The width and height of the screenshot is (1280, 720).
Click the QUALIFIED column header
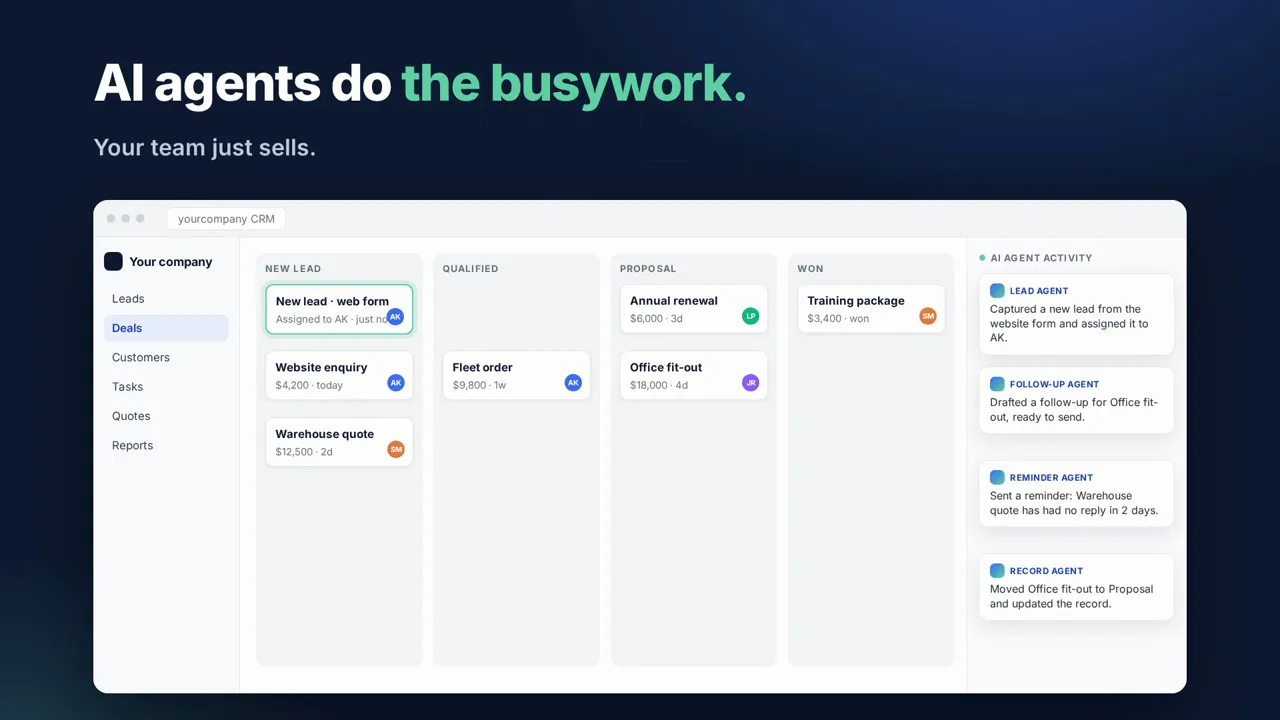pyautogui.click(x=470, y=268)
